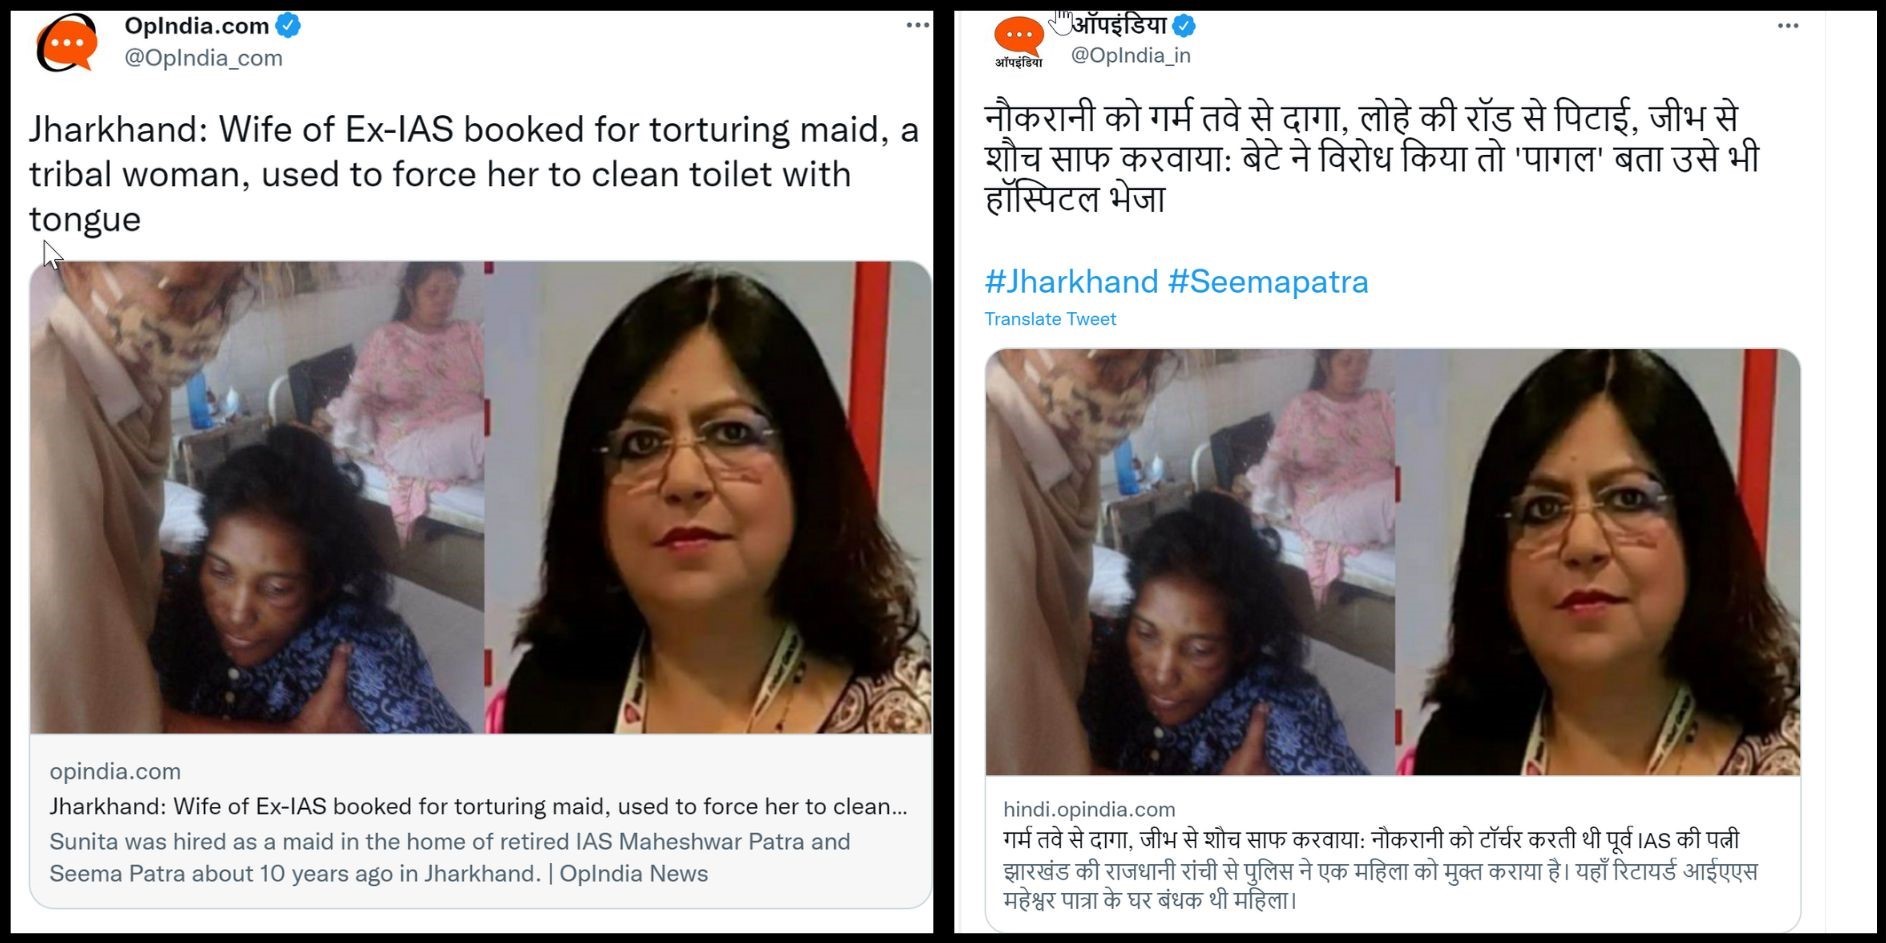Click the ऑपइंडिया account display name
Screen dimensions: 1886x943
[x=1119, y=24]
